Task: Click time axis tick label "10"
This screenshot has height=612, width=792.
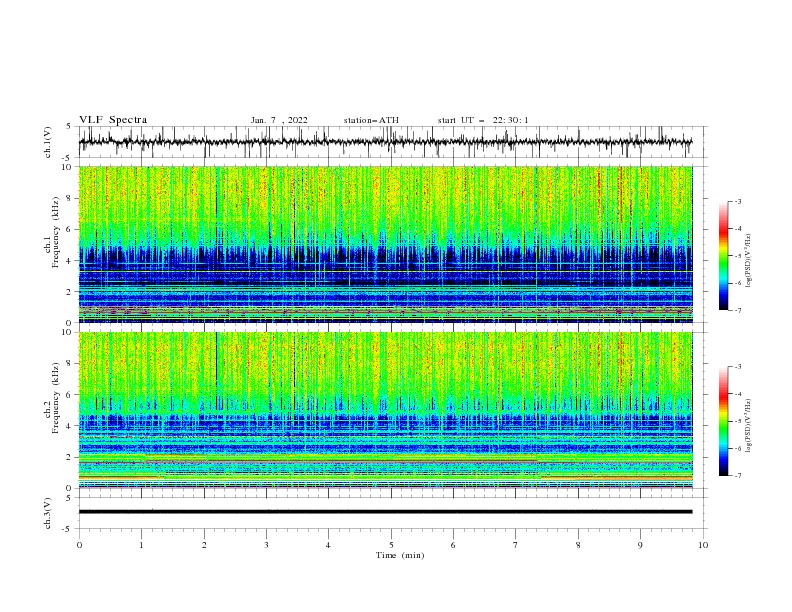Action: pos(703,545)
